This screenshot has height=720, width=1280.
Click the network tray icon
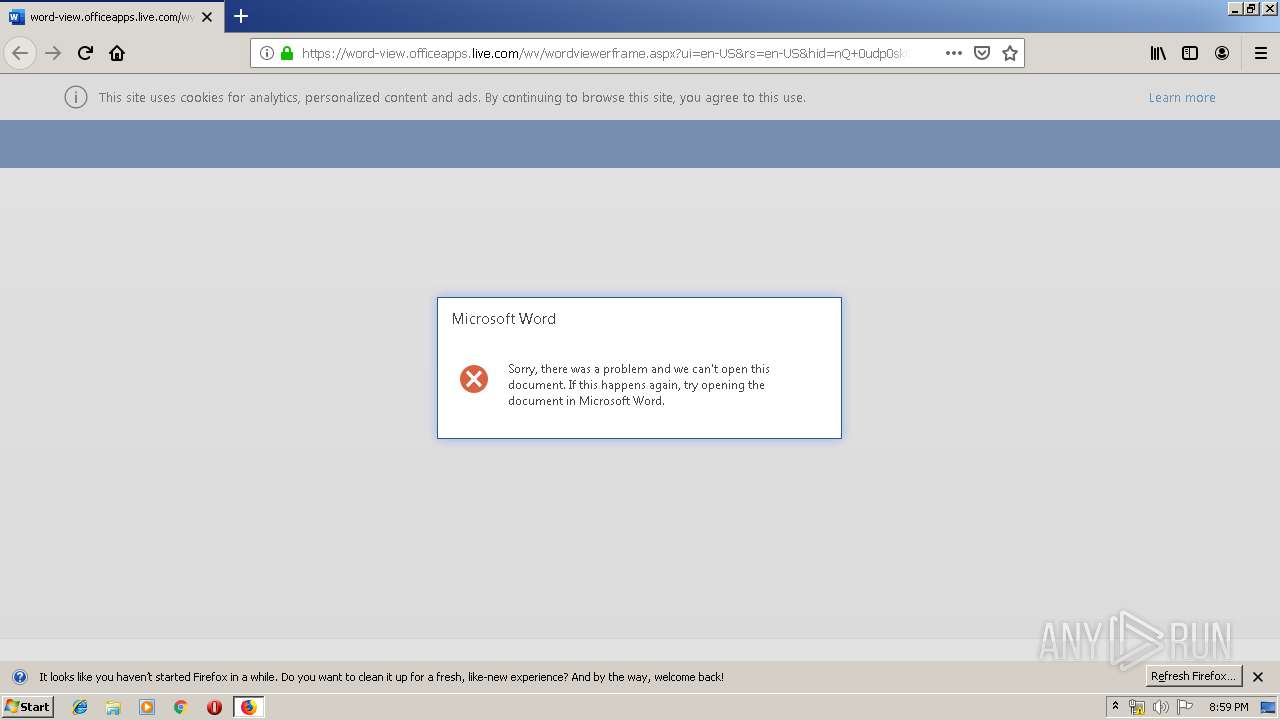(1137, 707)
